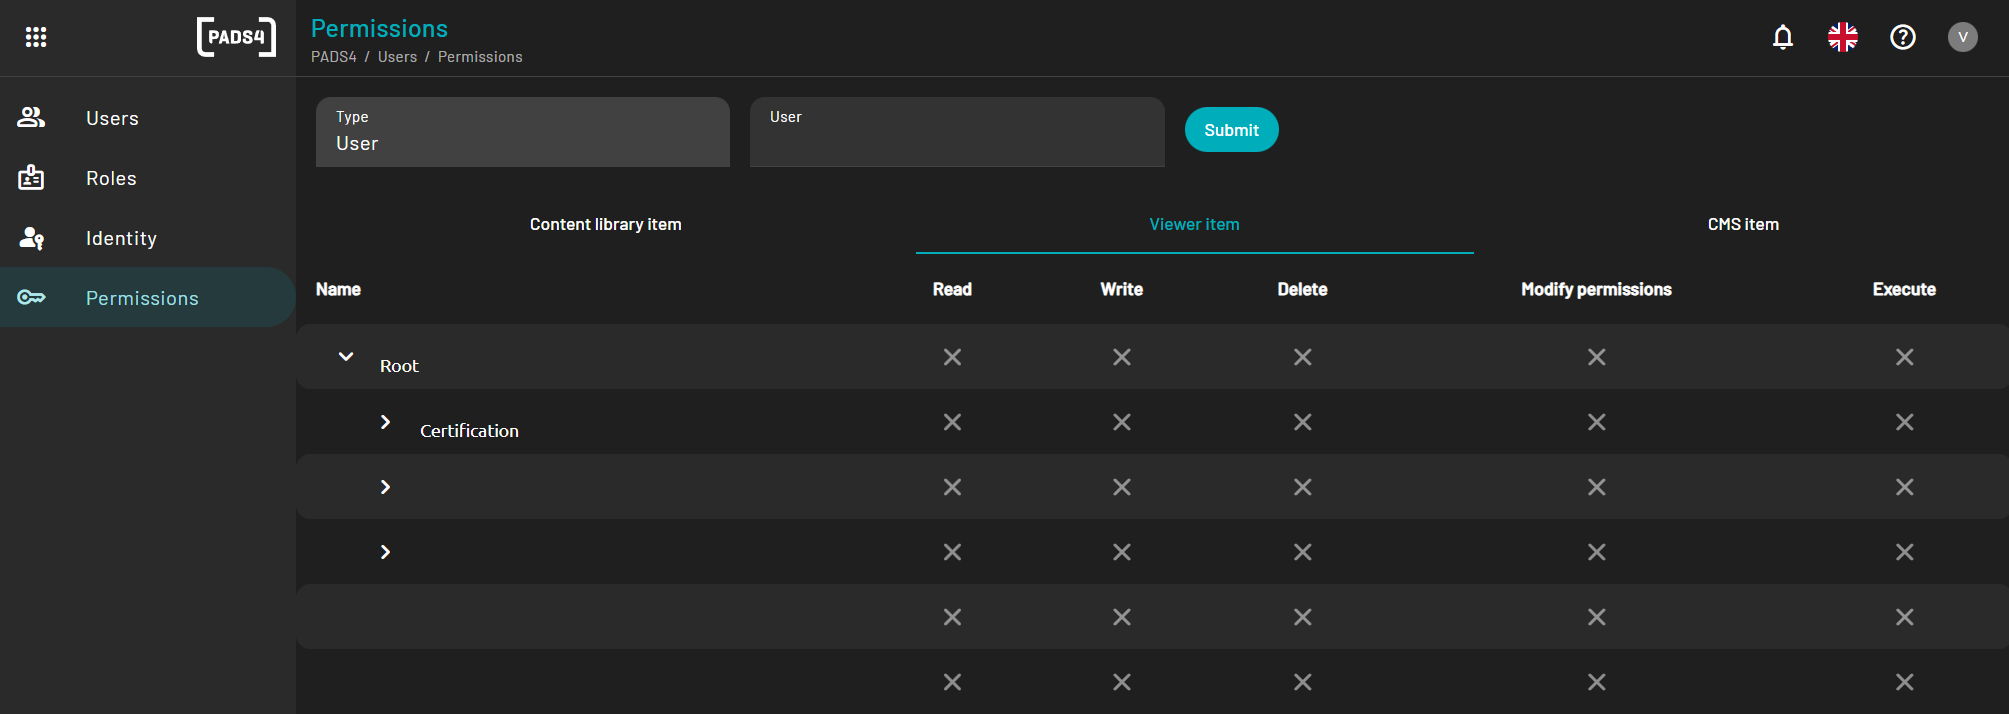Switch to CMS item tab
This screenshot has height=714, width=2009.
1743,224
